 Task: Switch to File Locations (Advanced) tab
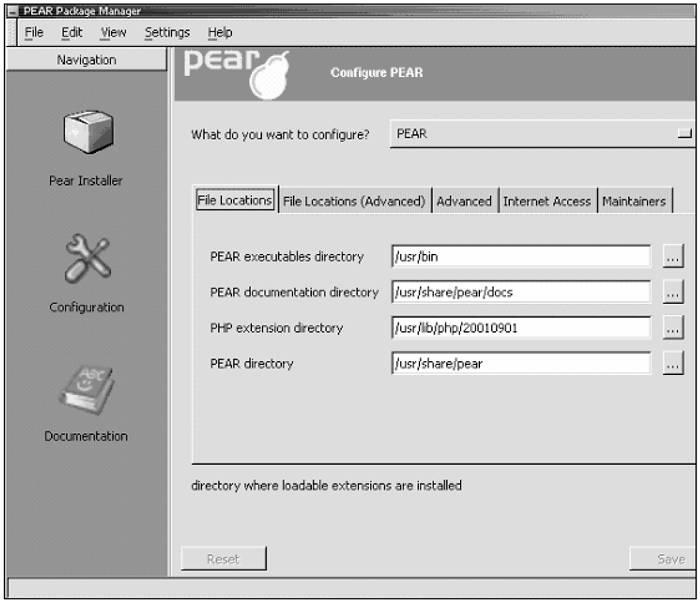tap(354, 201)
